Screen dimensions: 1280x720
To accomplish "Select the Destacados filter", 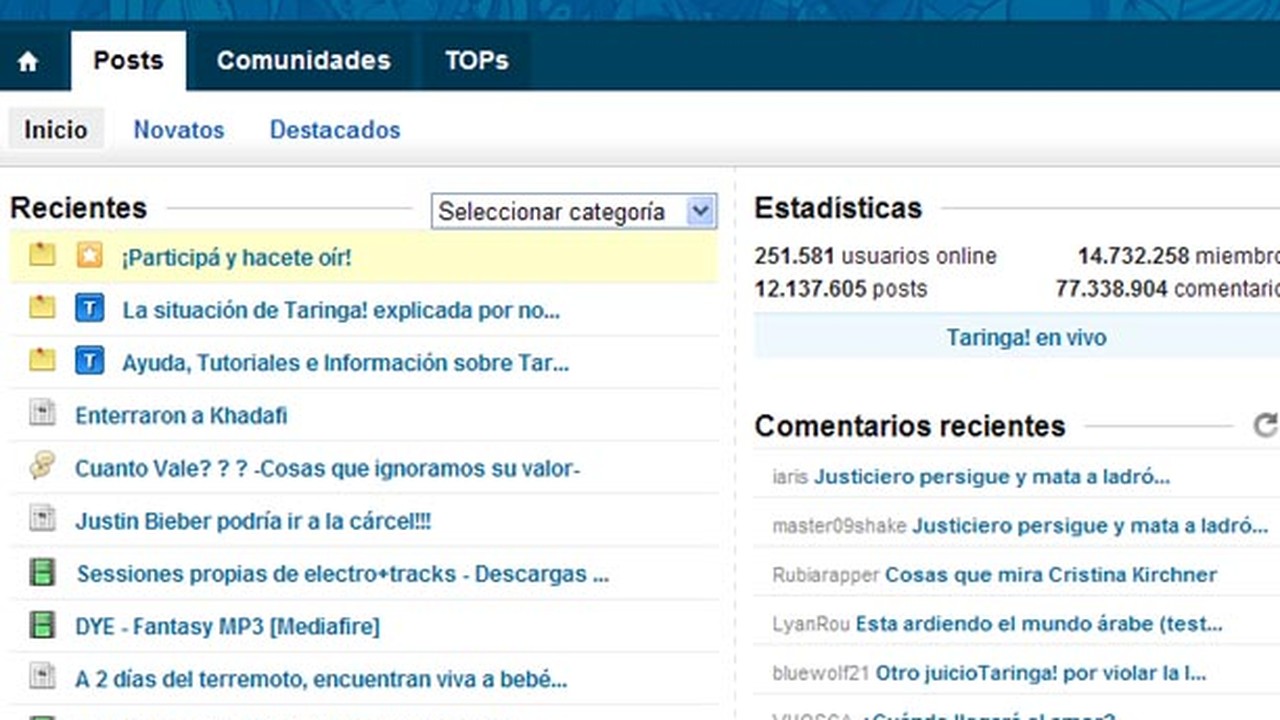I will (x=334, y=129).
